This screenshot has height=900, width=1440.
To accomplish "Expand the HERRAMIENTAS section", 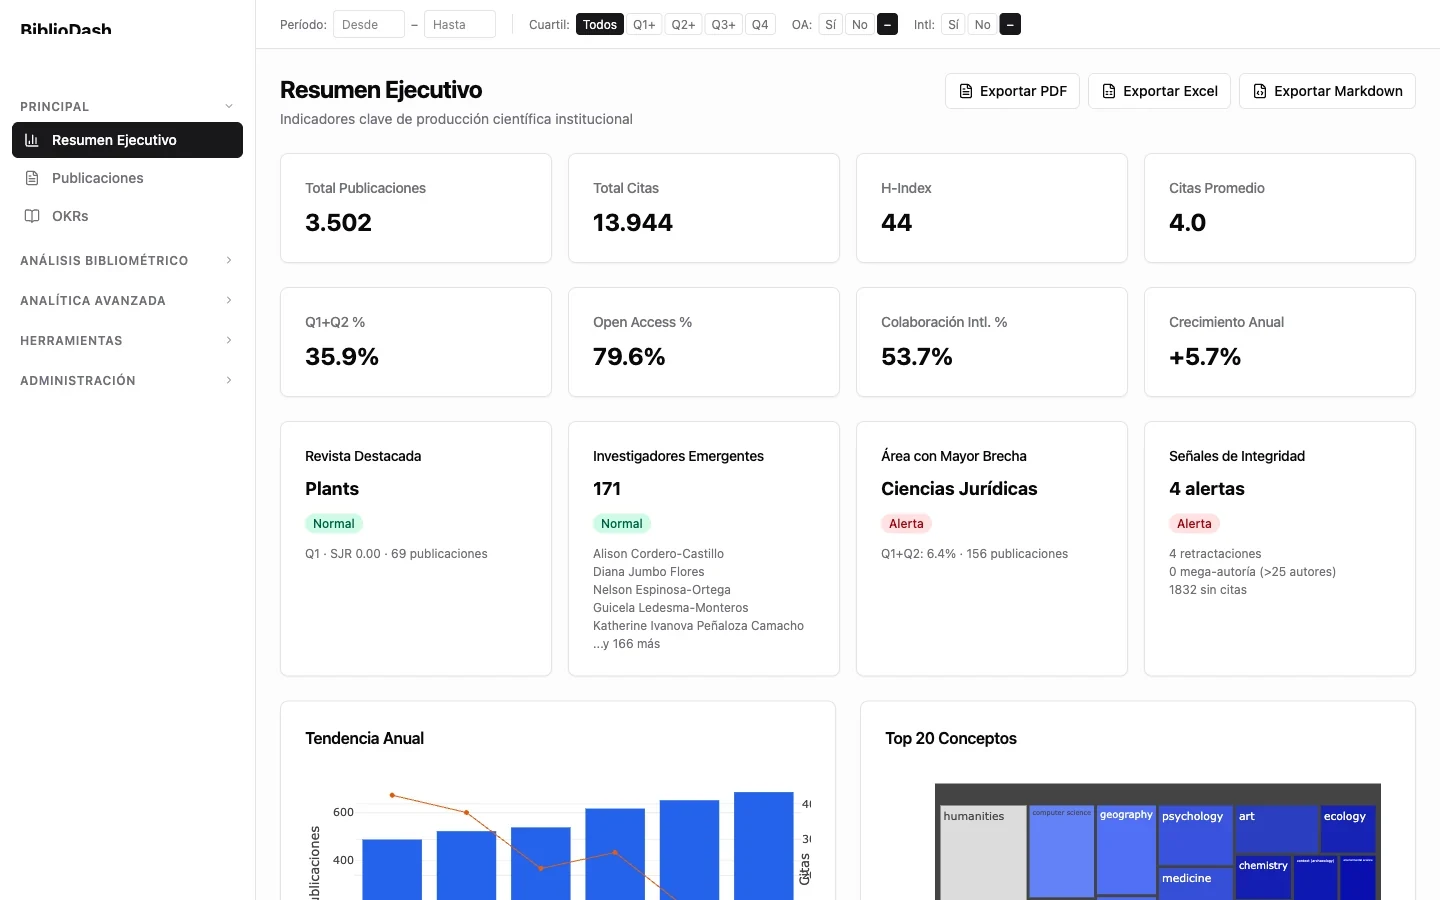I will (x=127, y=340).
